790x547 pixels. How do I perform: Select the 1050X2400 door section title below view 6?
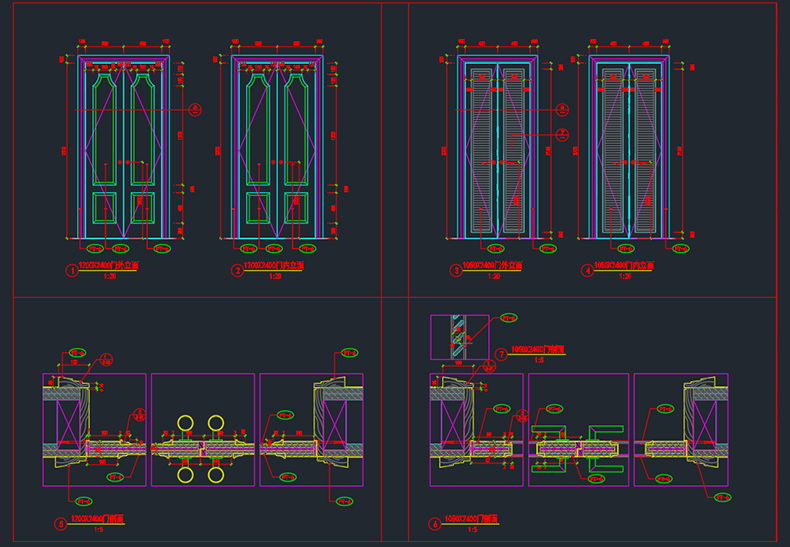471,519
